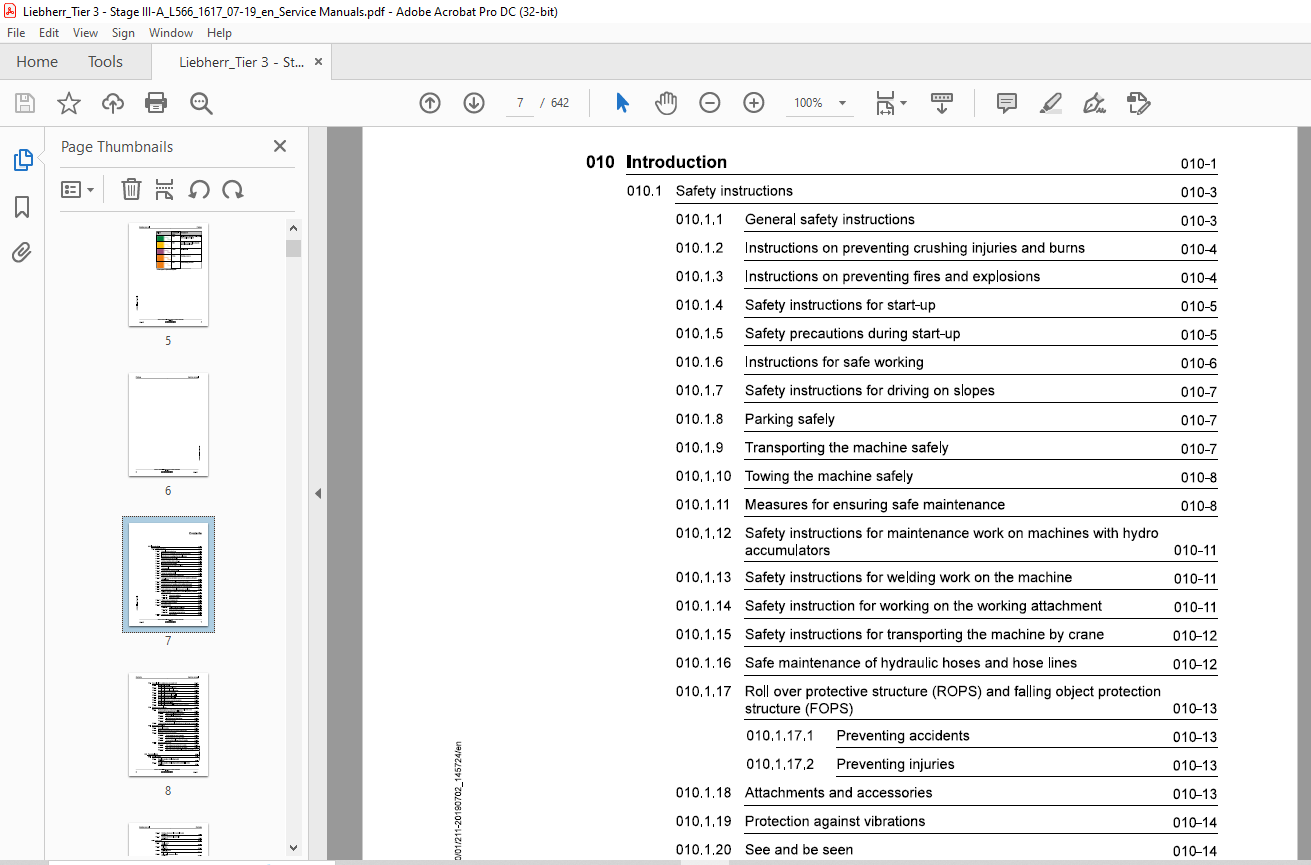Viewport: 1311px width, 865px height.
Task: Open the File menu
Action: point(16,33)
